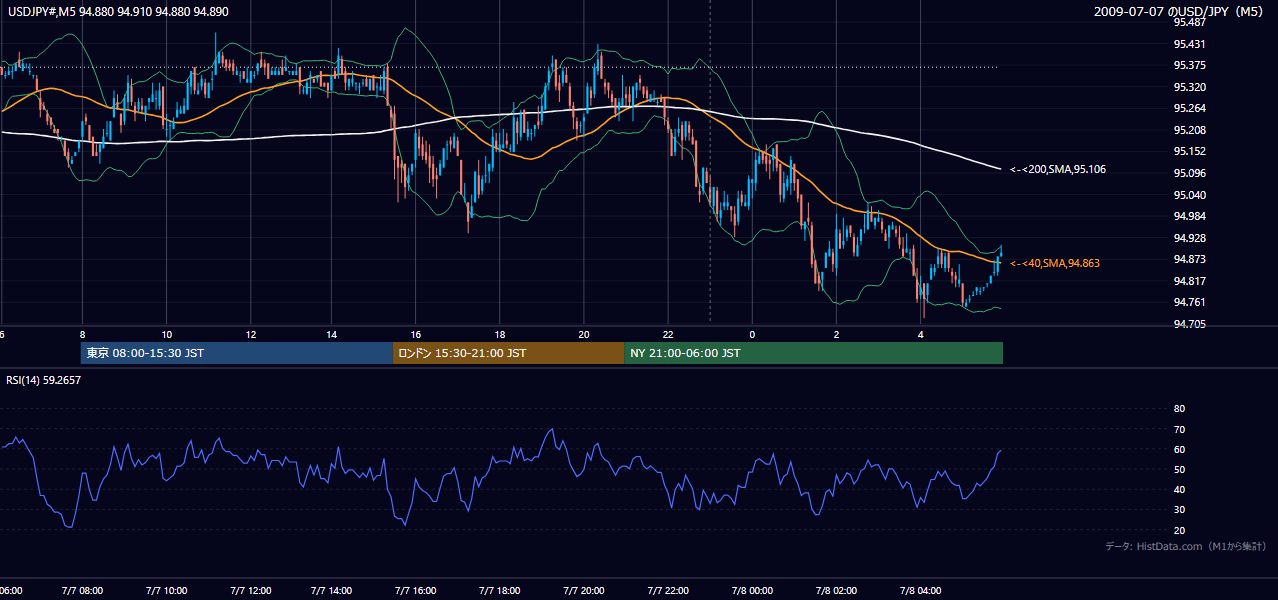The width and height of the screenshot is (1278, 600).
Task: Click price axis value 95.040
Action: [1191, 195]
